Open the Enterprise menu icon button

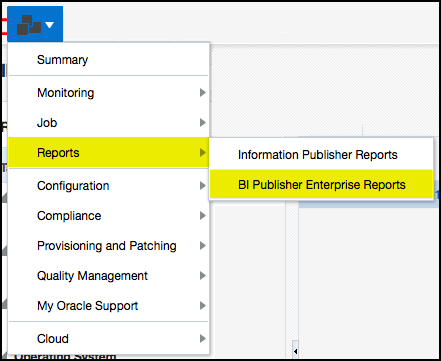35,24
